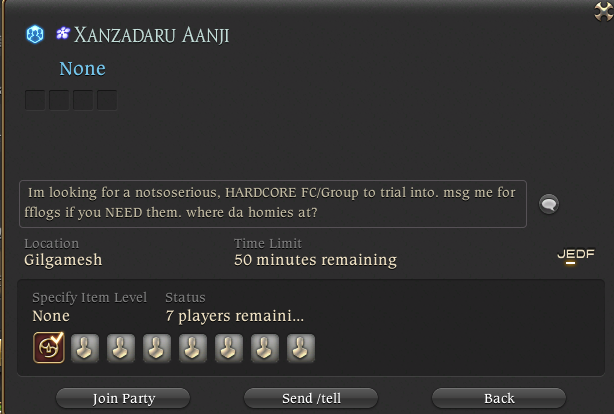The height and width of the screenshot is (414, 614).
Task: Select the first empty party member slot
Action: pos(85,348)
